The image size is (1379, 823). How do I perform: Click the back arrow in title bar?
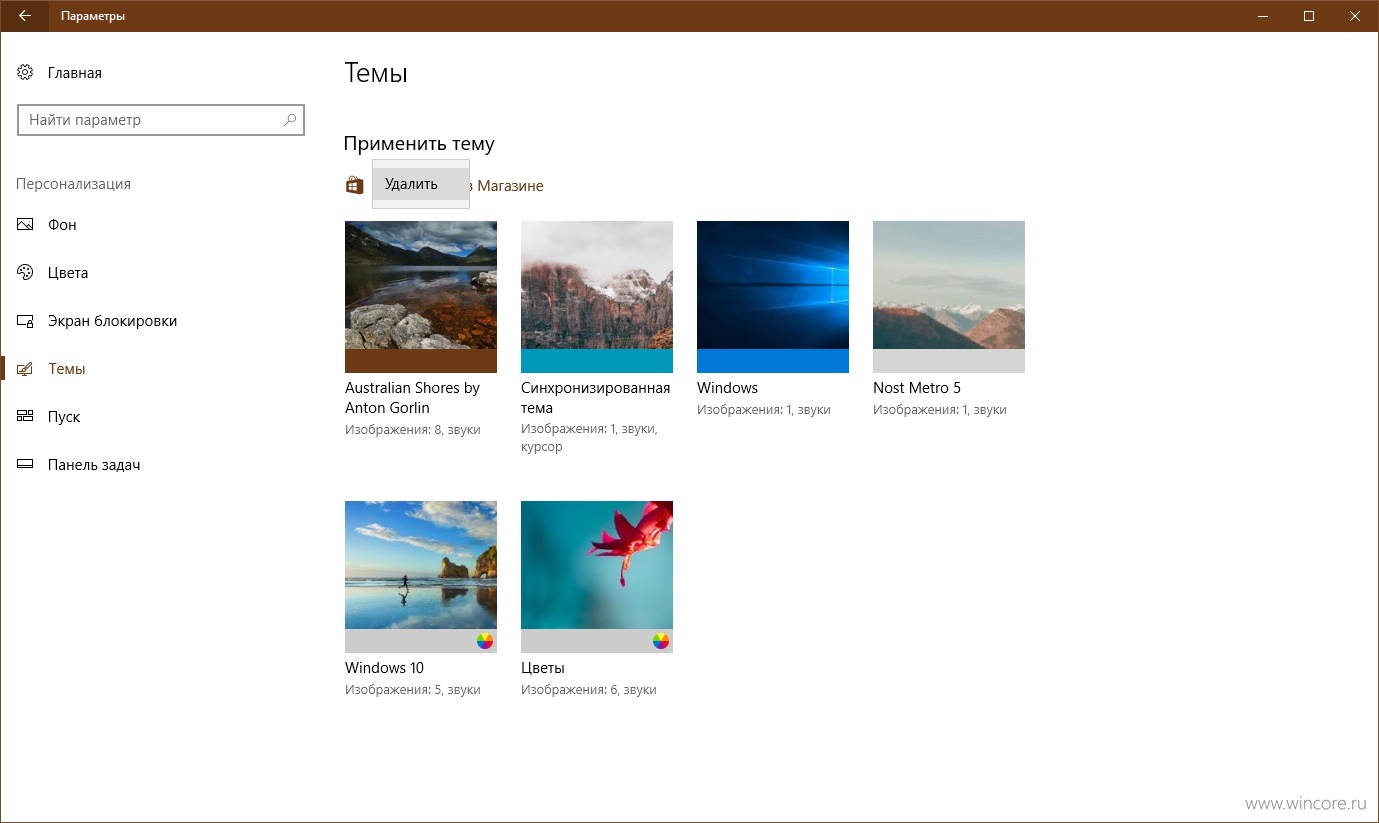coord(25,16)
